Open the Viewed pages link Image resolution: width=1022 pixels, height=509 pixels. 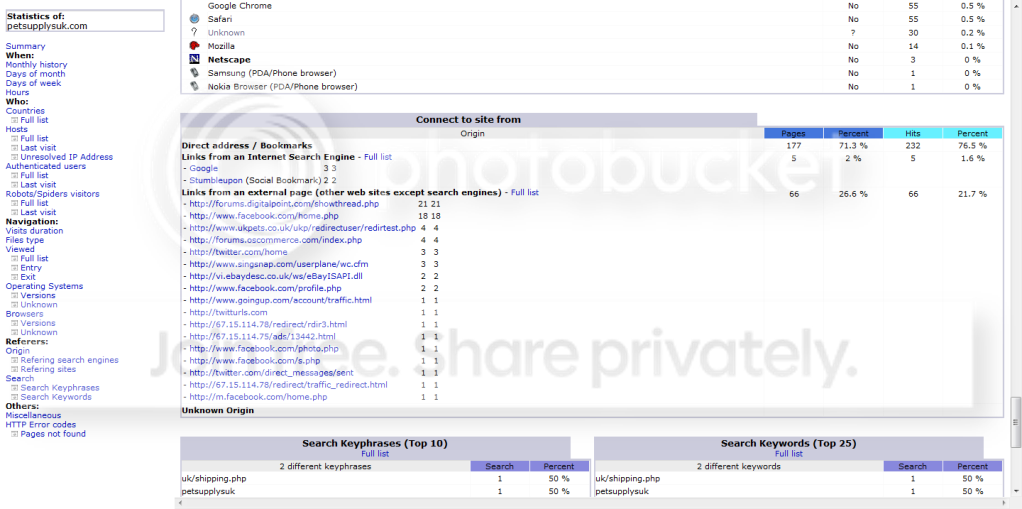click(20, 249)
